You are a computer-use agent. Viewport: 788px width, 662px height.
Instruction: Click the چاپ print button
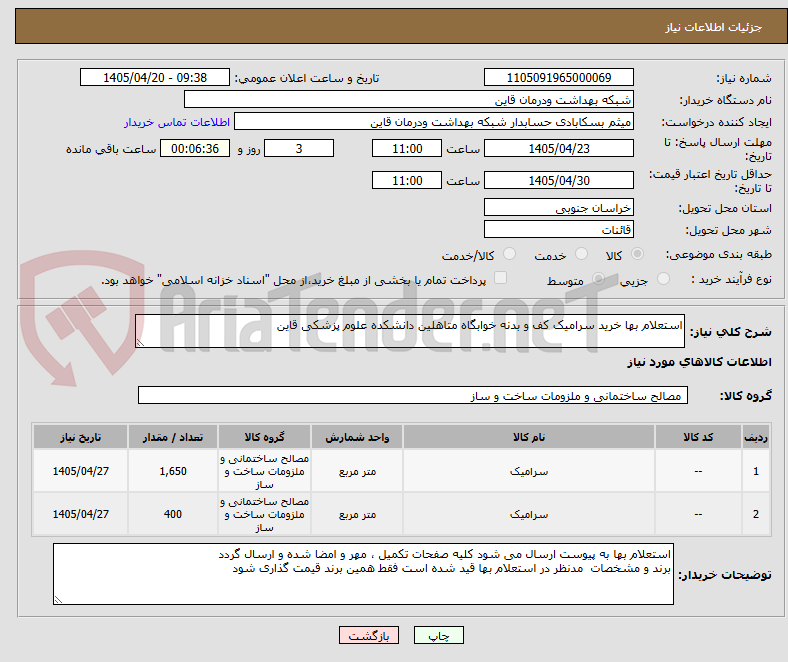click(438, 635)
